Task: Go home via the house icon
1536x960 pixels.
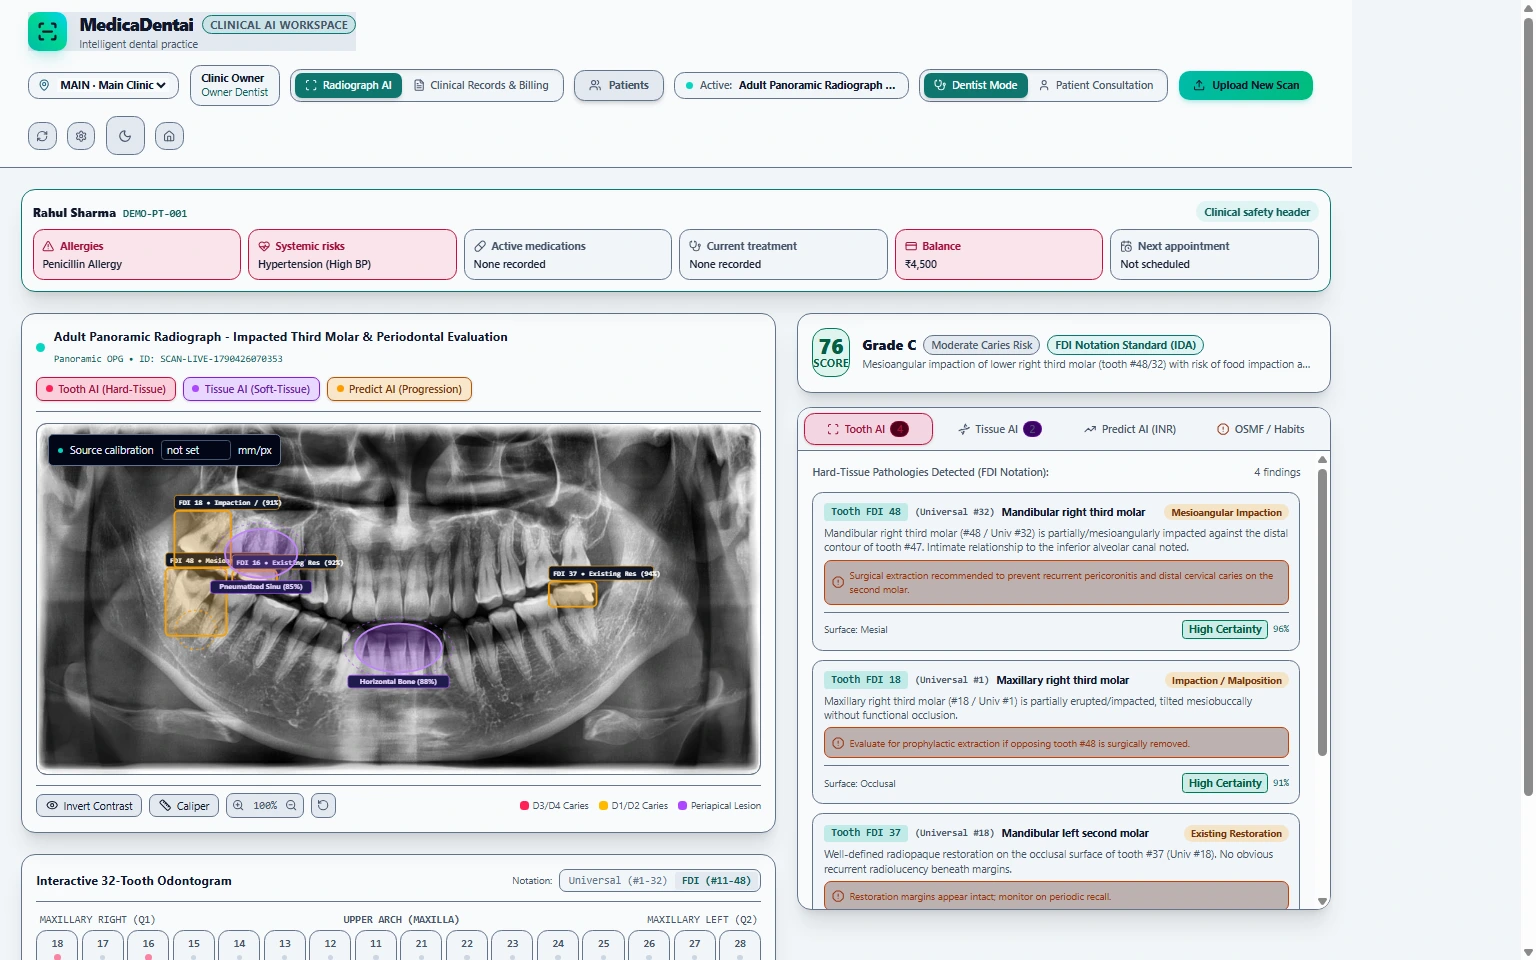Action: coord(169,136)
